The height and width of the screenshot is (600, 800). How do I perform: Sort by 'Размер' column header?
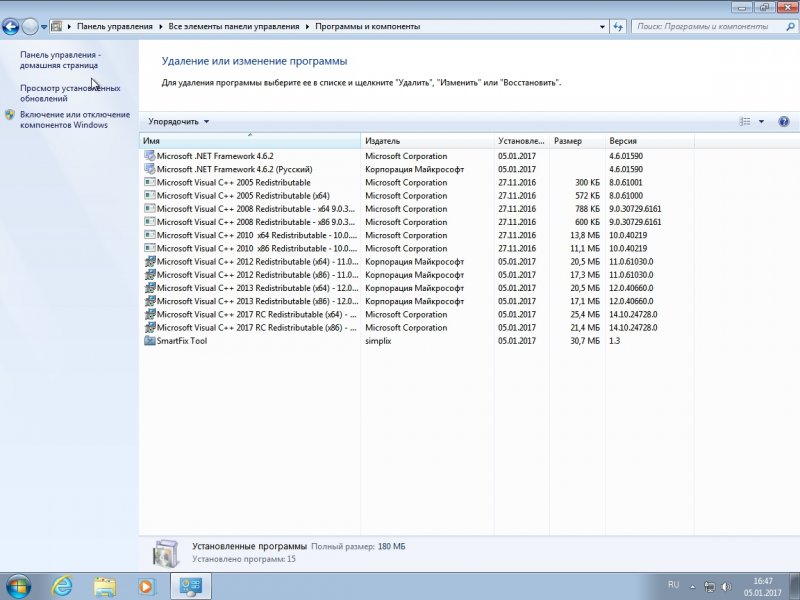tap(577, 141)
